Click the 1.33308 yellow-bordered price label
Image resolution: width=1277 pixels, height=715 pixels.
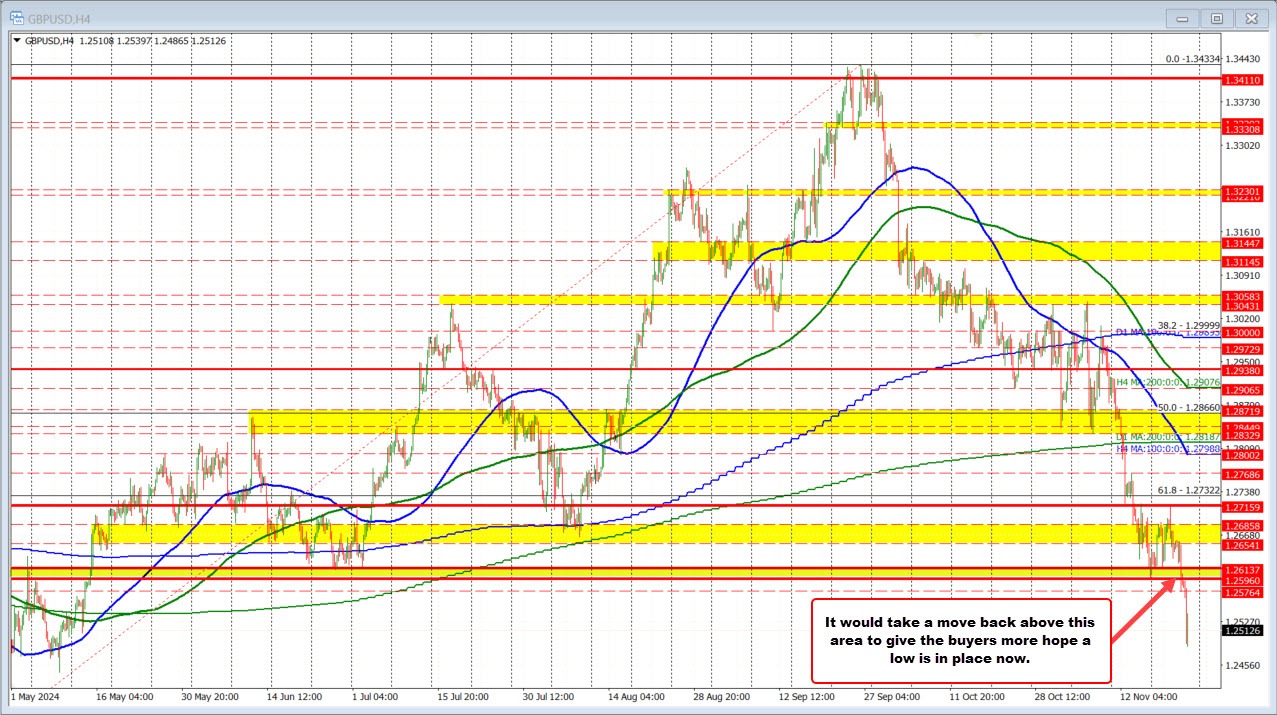(x=1243, y=128)
